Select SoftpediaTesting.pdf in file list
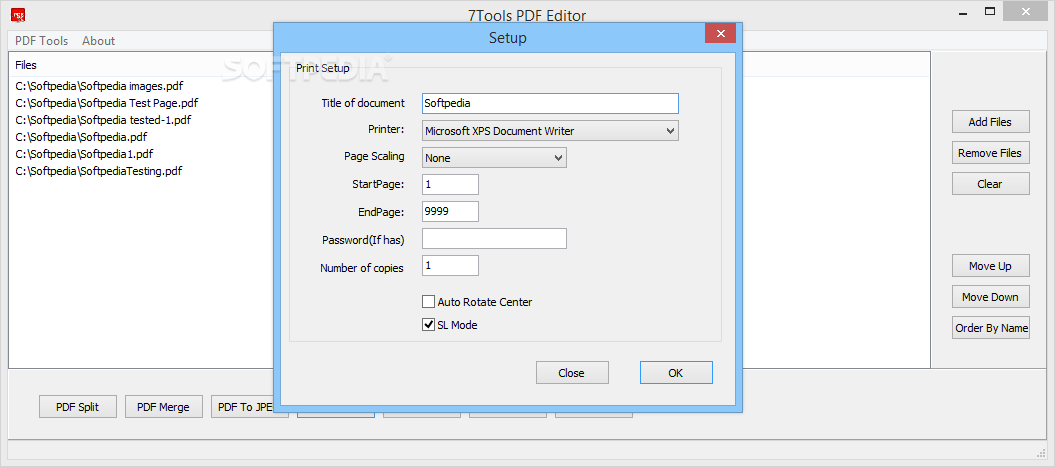This screenshot has height=467, width=1055. point(98,171)
